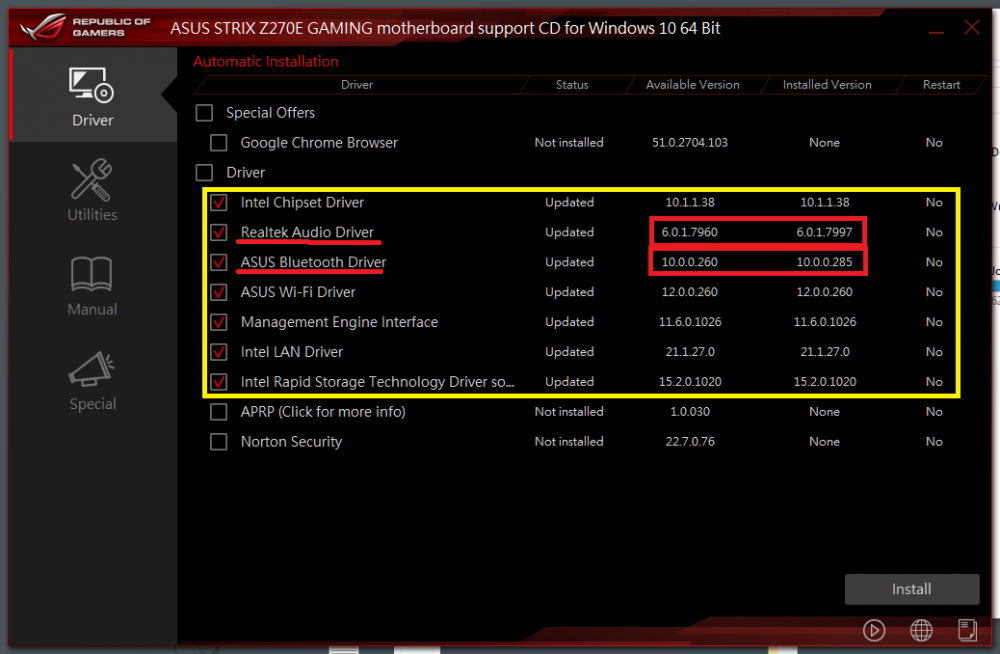Click the document pages icon at bottom

(966, 630)
